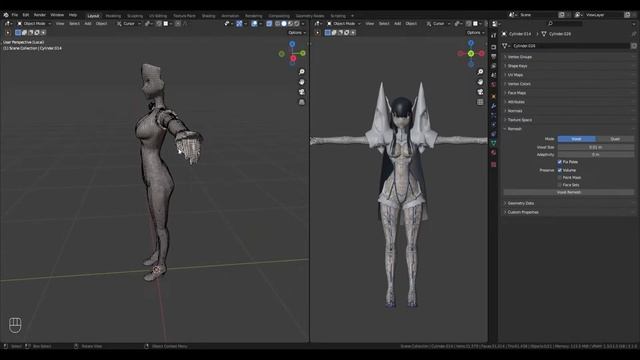Click the green Y circle on right viewport gizmo
Viewport: 640px width, 360px height.
point(471,53)
